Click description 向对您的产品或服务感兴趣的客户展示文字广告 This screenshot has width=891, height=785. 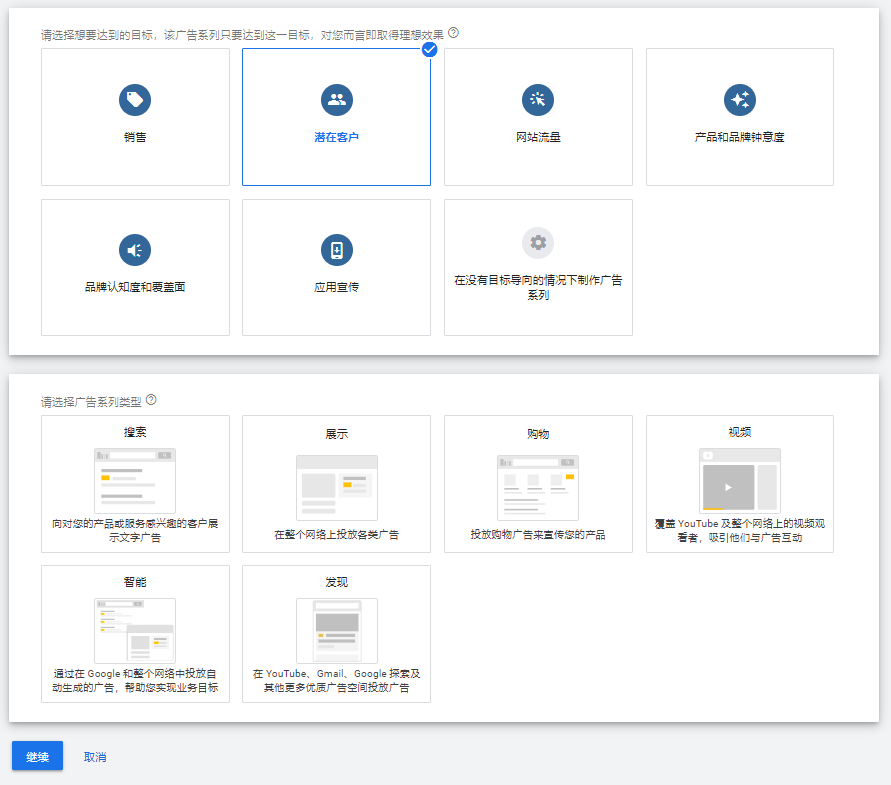[135, 530]
